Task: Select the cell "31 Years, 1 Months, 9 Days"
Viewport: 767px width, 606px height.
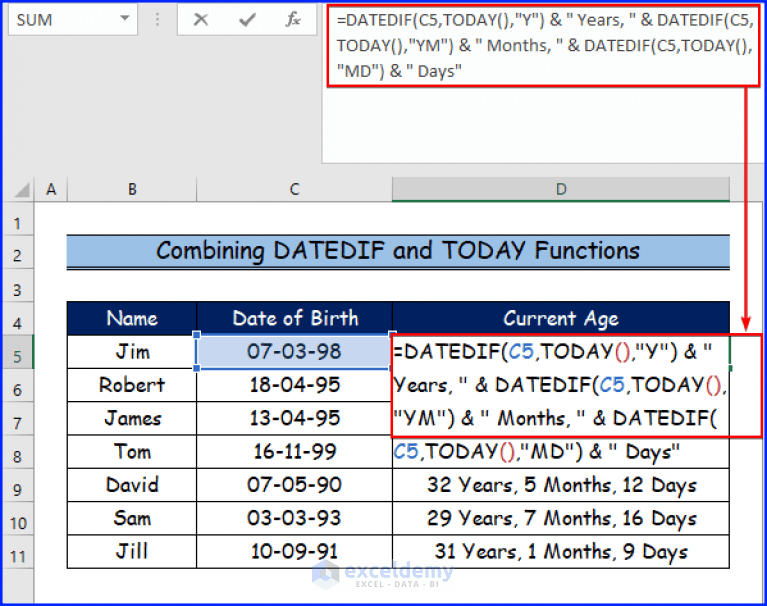Action: [561, 551]
